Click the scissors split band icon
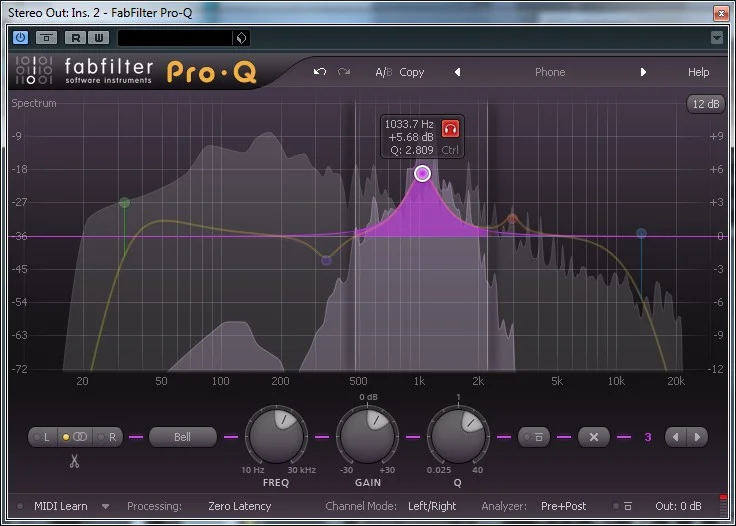The image size is (736, 526). click(x=74, y=461)
